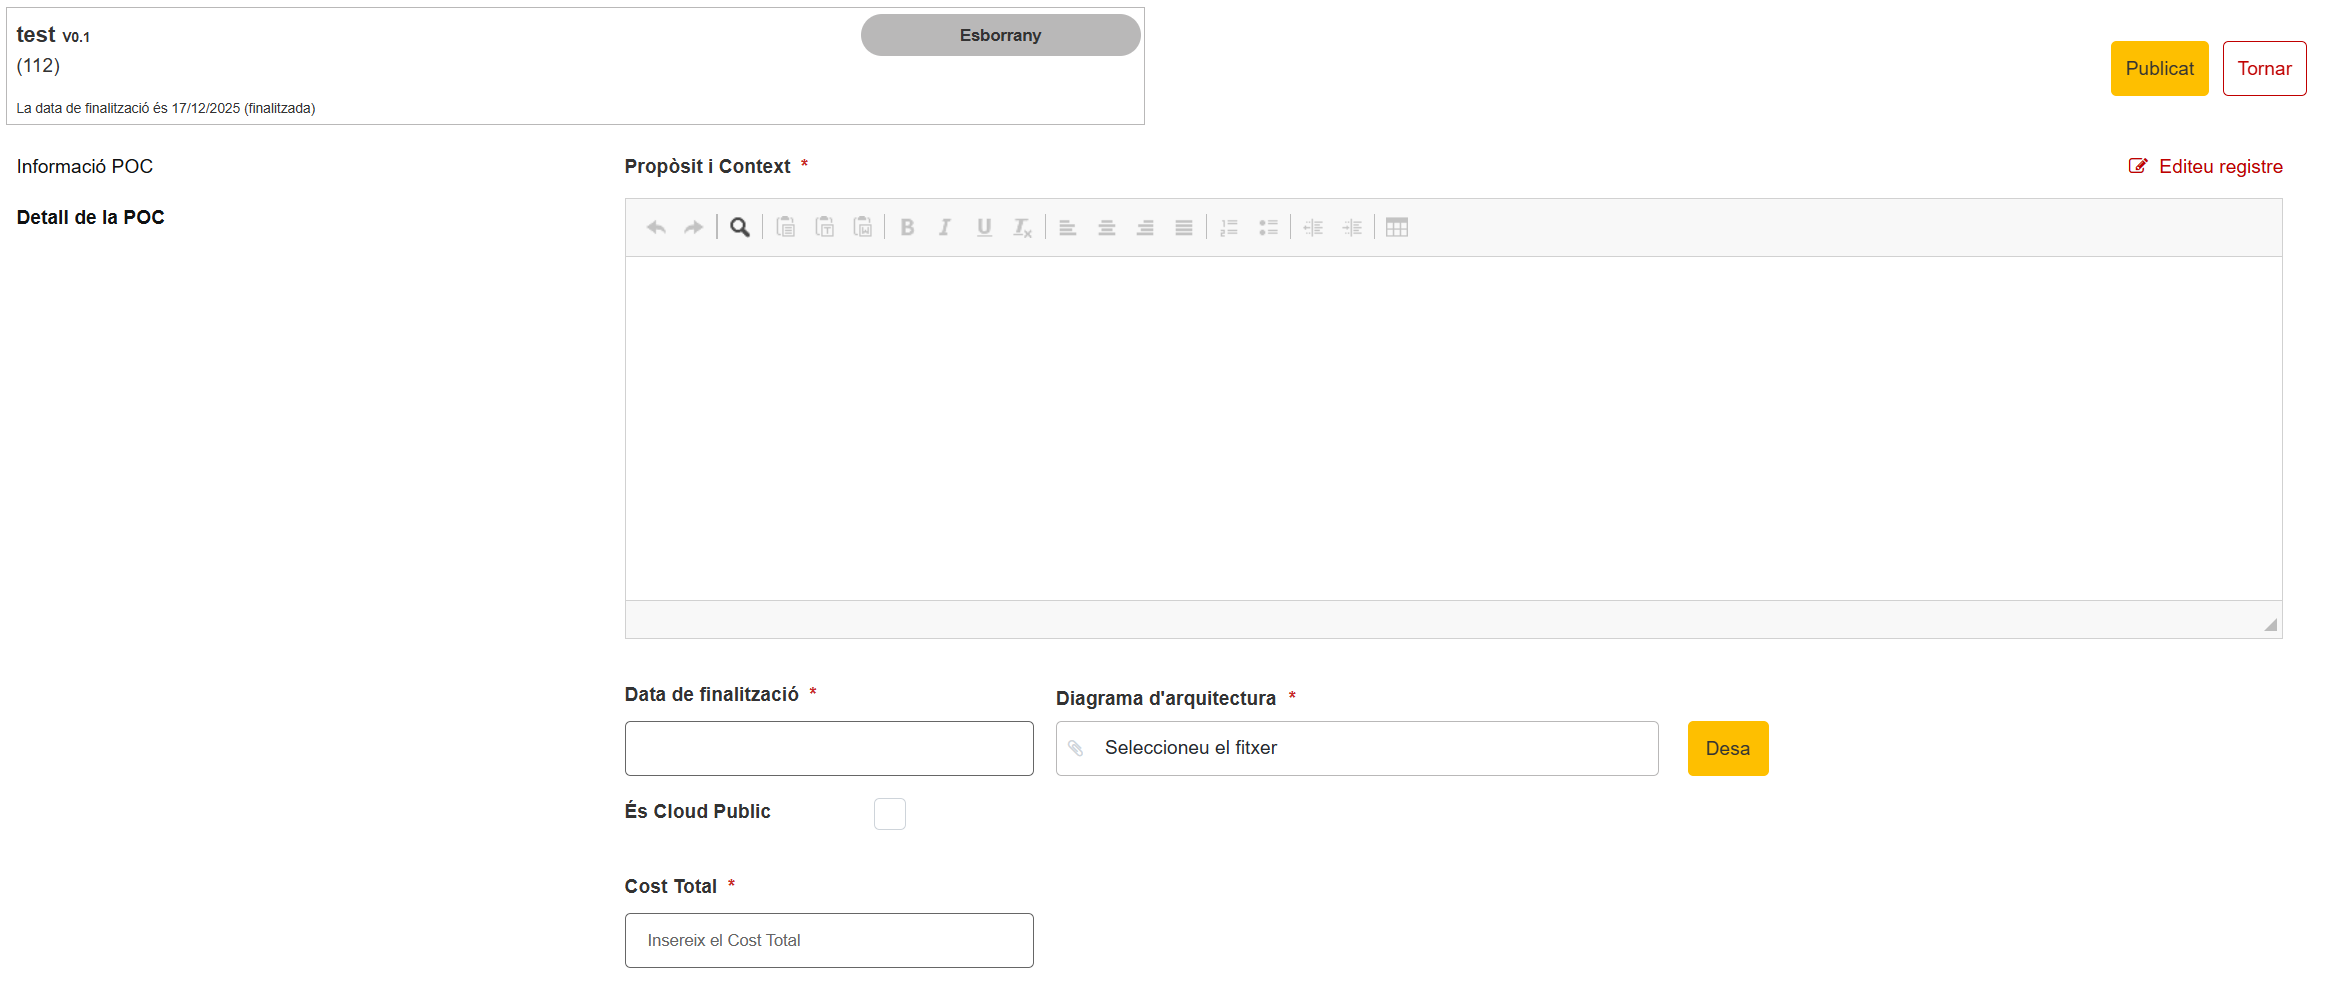
Task: Insert a bulleted list
Action: point(1268,228)
